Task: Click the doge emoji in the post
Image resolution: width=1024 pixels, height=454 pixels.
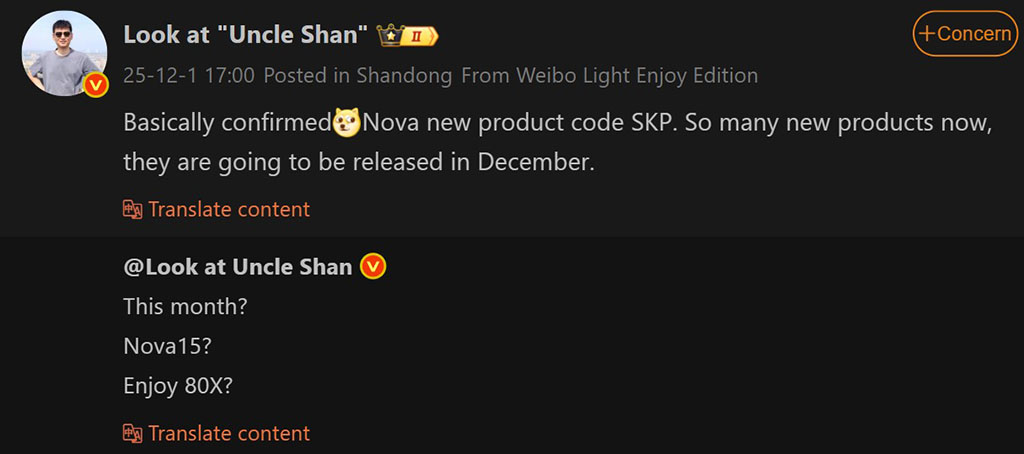Action: point(347,125)
